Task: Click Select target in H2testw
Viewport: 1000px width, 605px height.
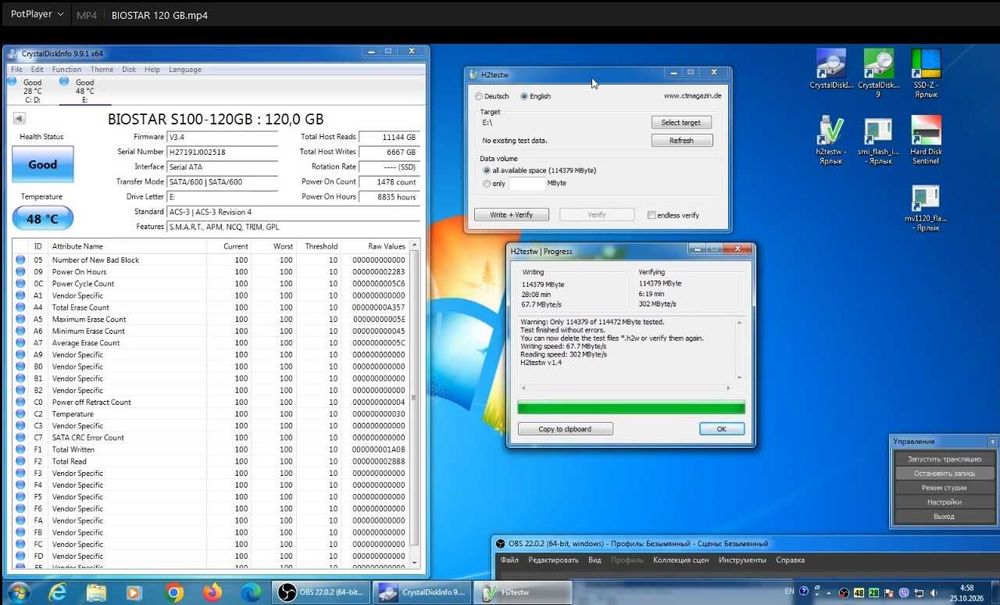Action: pos(681,122)
